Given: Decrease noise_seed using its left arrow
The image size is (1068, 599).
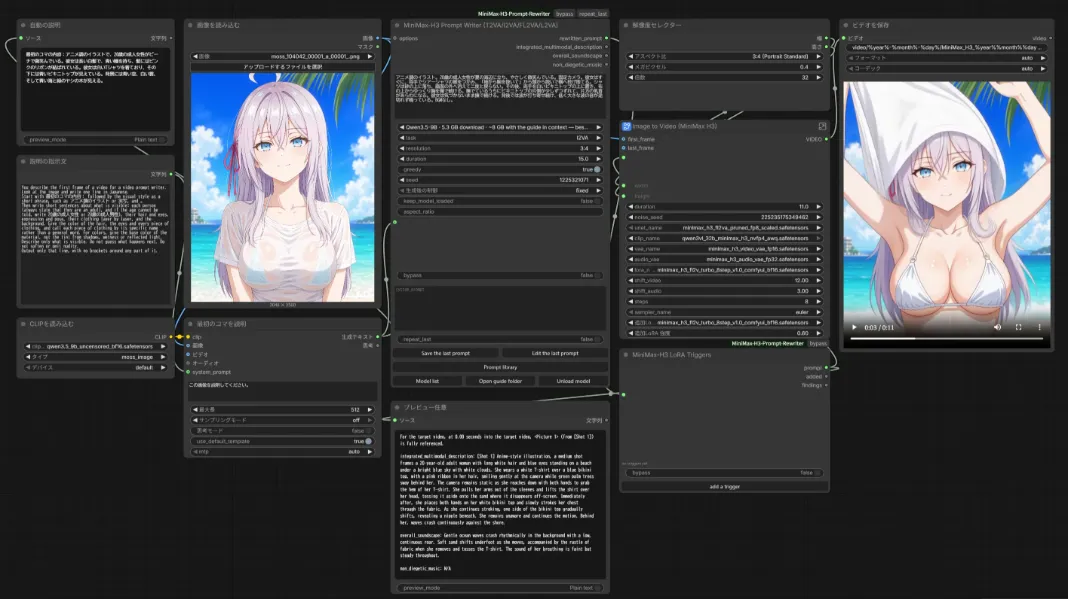Looking at the screenshot, I should [x=630, y=217].
